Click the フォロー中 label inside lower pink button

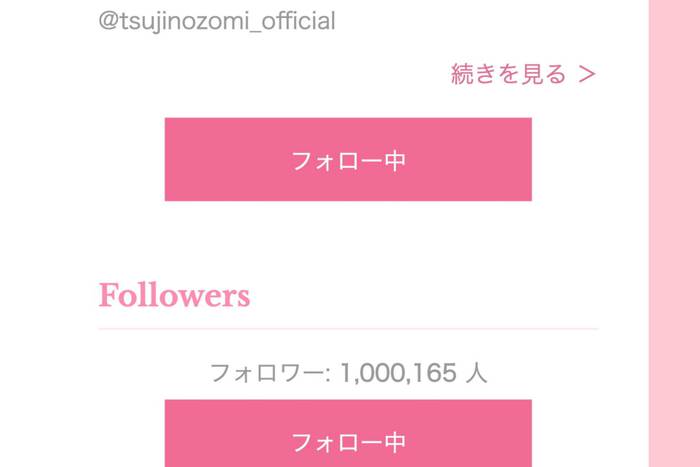tap(348, 442)
